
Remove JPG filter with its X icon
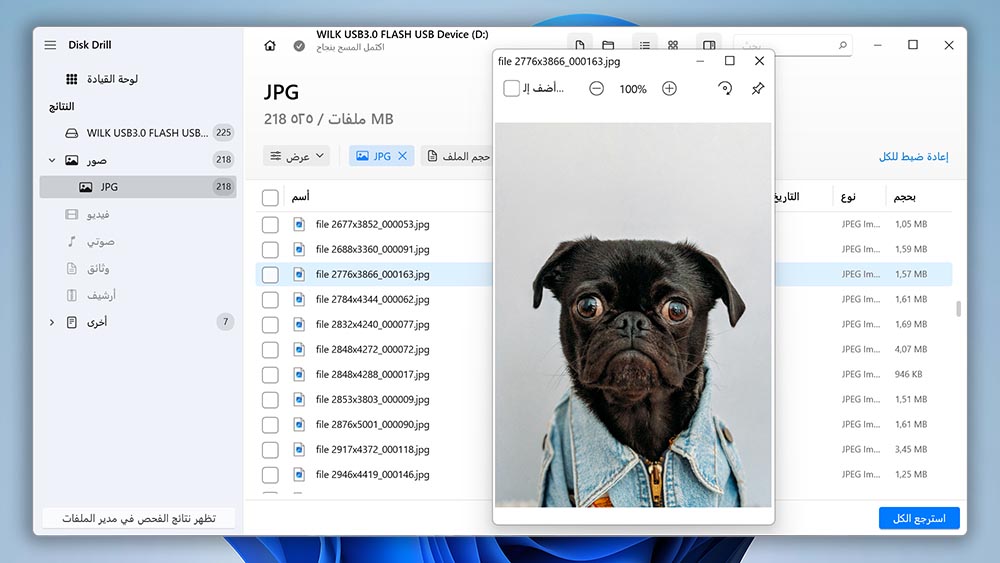[x=402, y=156]
